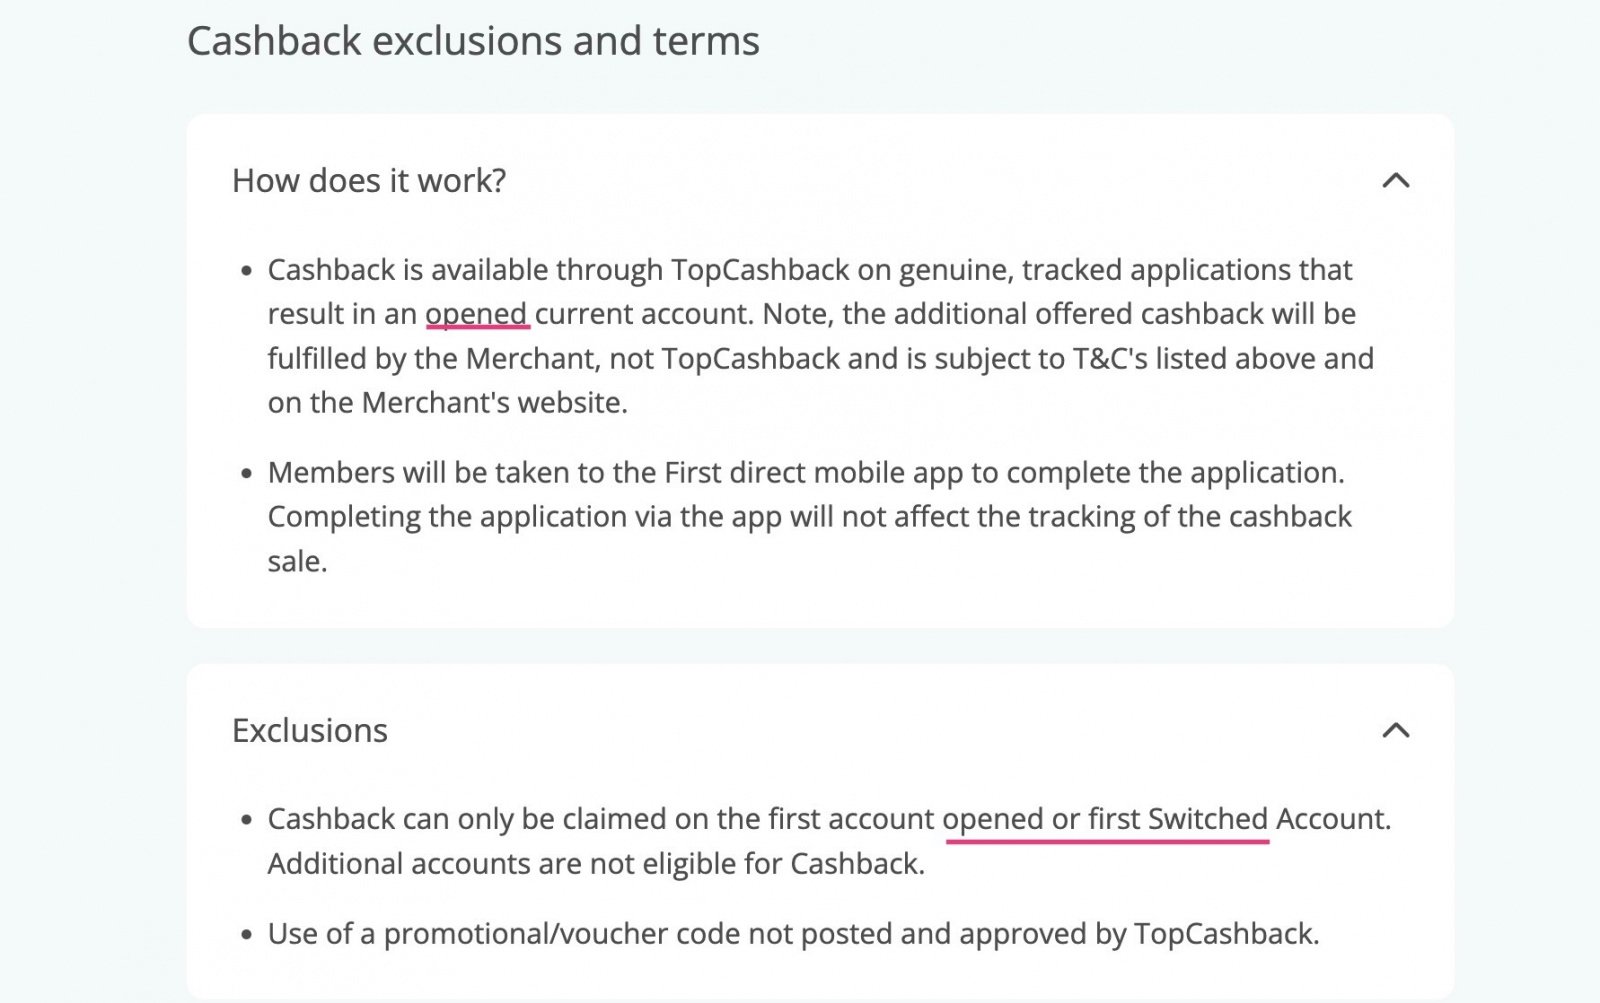Click the underlined word "opened" near "current account"
The width and height of the screenshot is (1600, 1003).
[477, 314]
